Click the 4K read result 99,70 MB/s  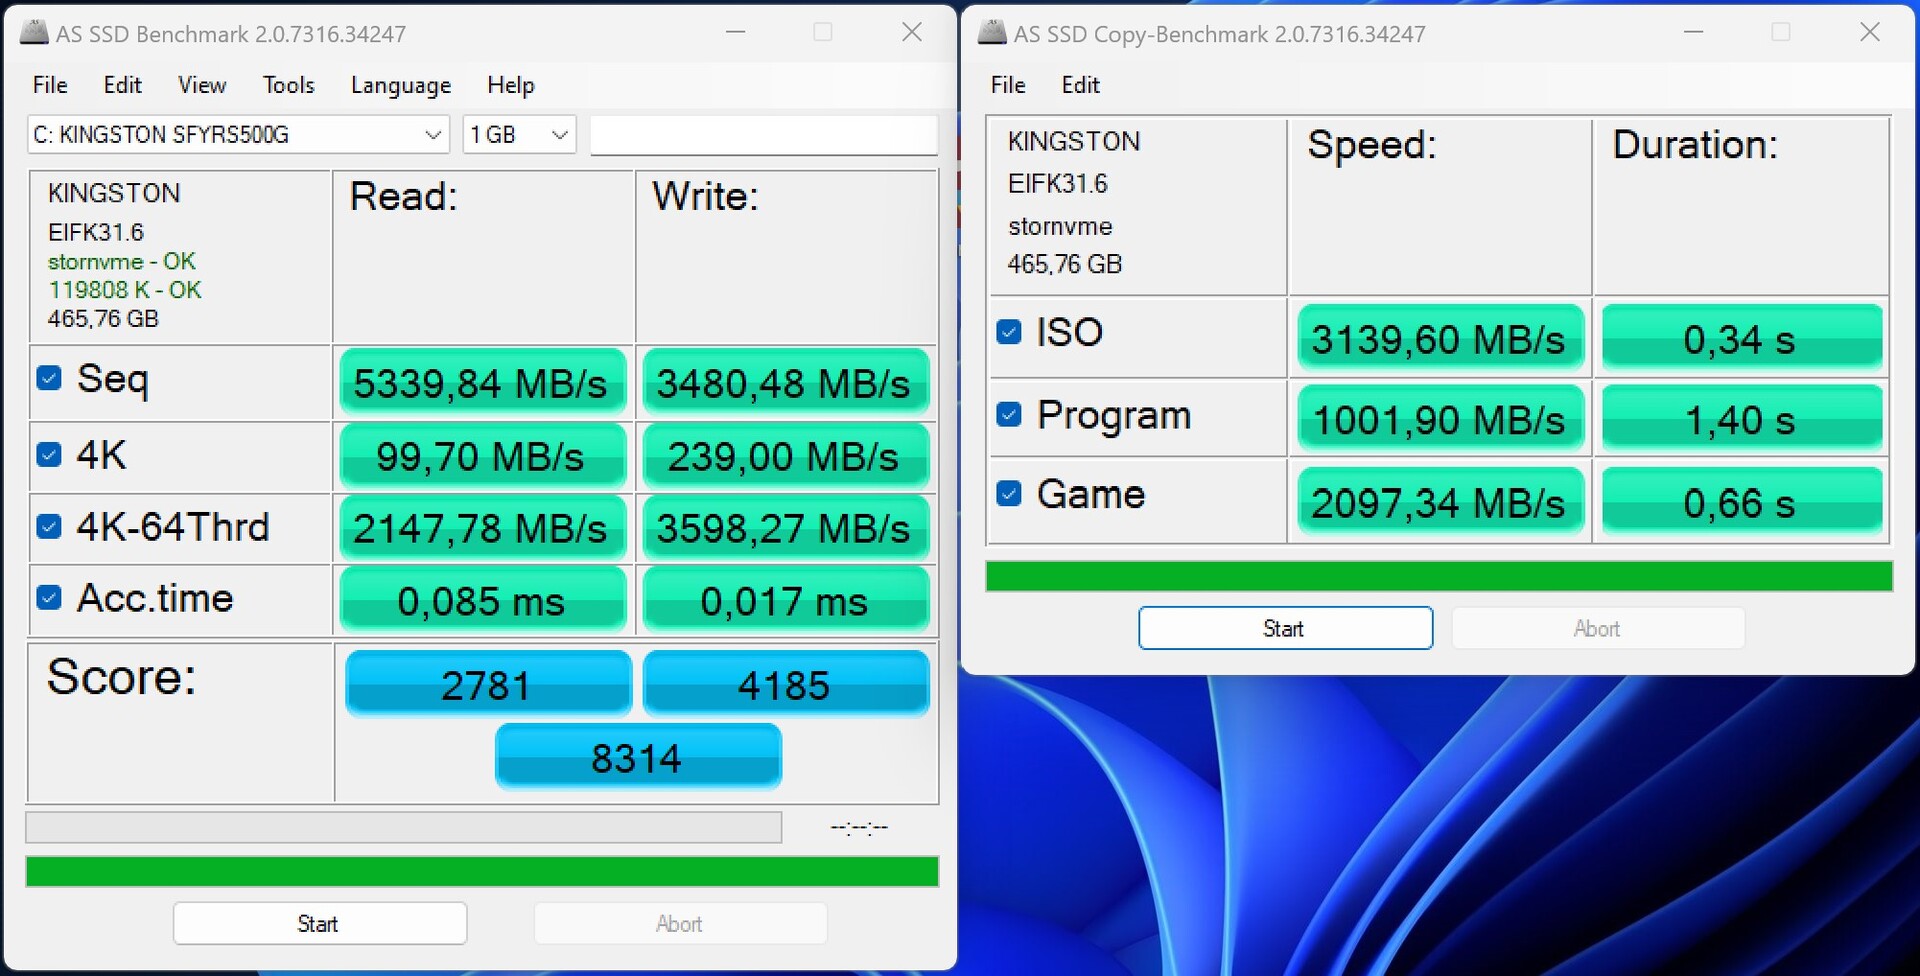click(x=483, y=456)
